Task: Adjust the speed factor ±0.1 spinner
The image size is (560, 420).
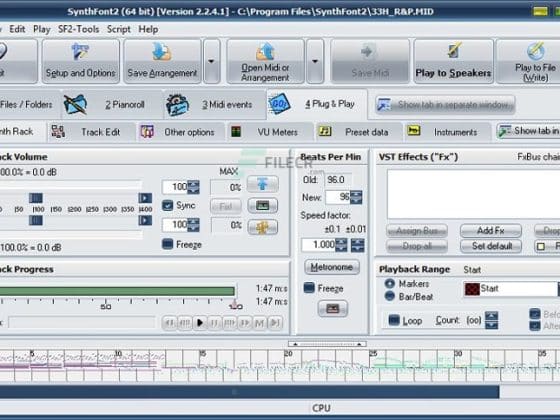Action: [x=341, y=245]
